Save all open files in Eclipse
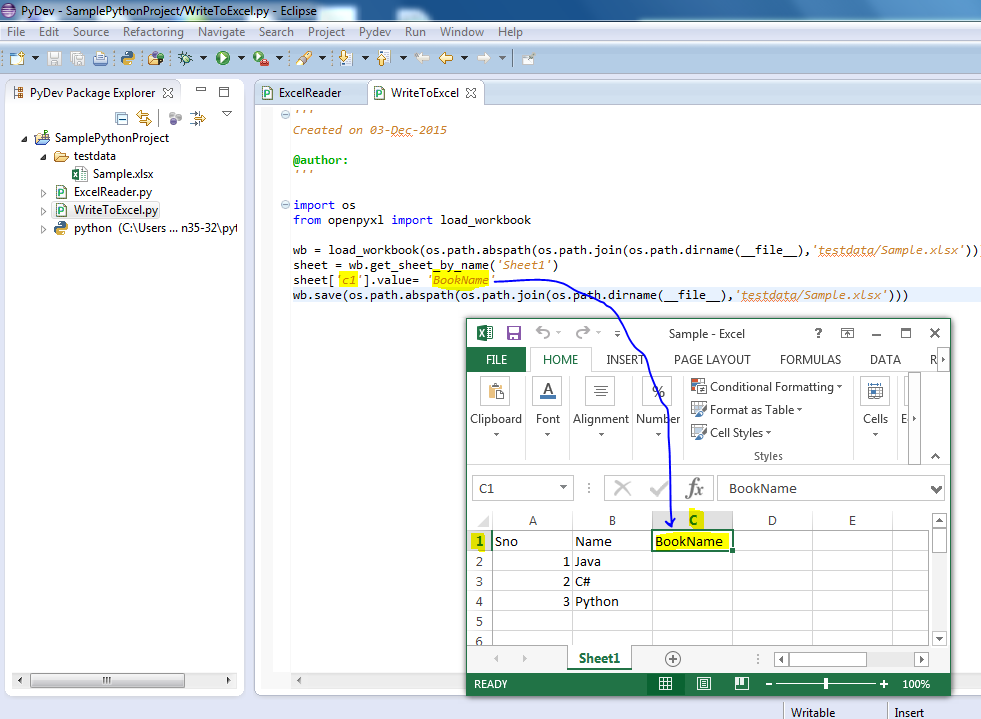 [77, 57]
